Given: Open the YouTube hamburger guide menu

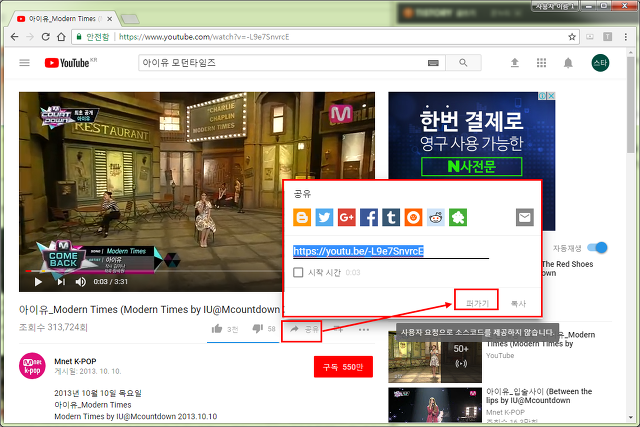Looking at the screenshot, I should click(24, 63).
